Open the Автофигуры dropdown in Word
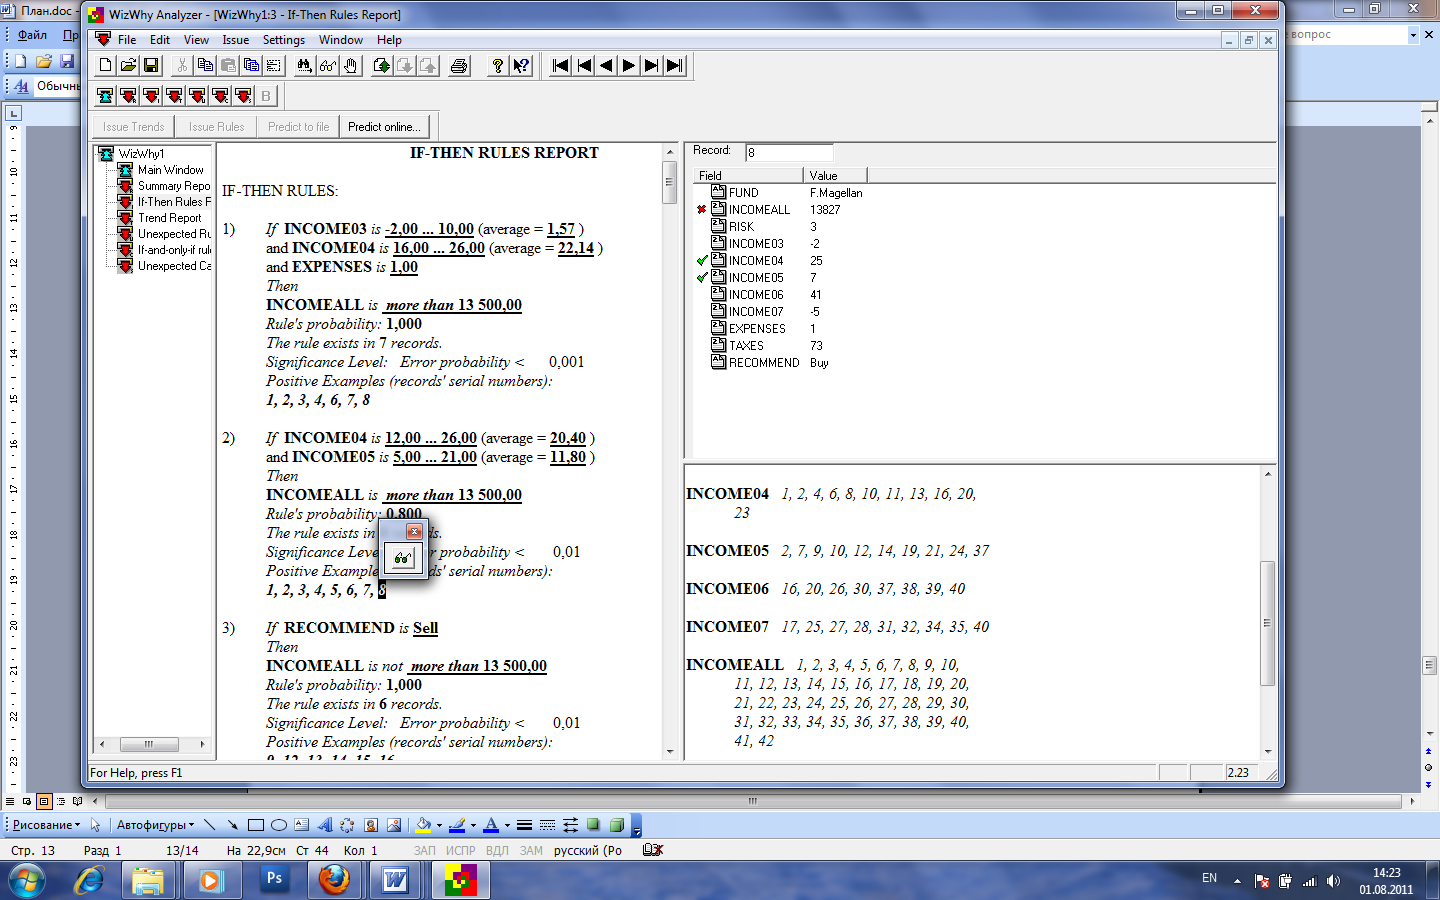 (155, 825)
